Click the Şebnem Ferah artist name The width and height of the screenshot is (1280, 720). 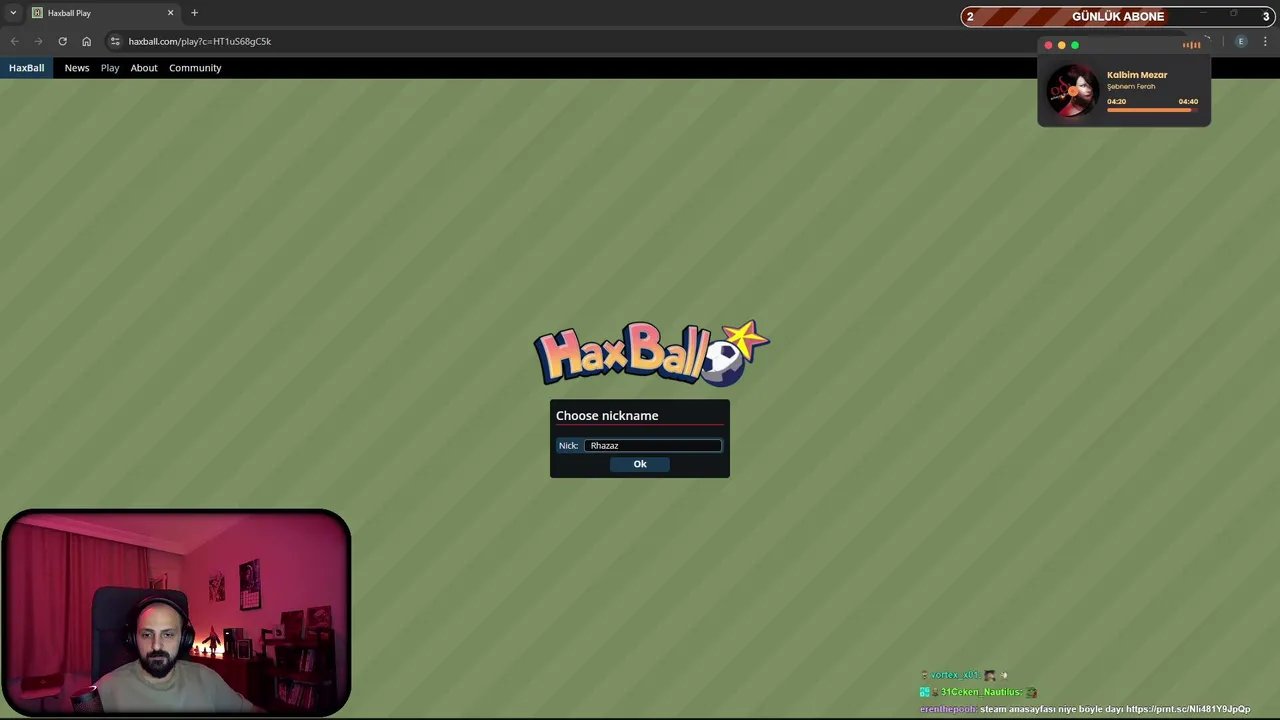point(1131,87)
